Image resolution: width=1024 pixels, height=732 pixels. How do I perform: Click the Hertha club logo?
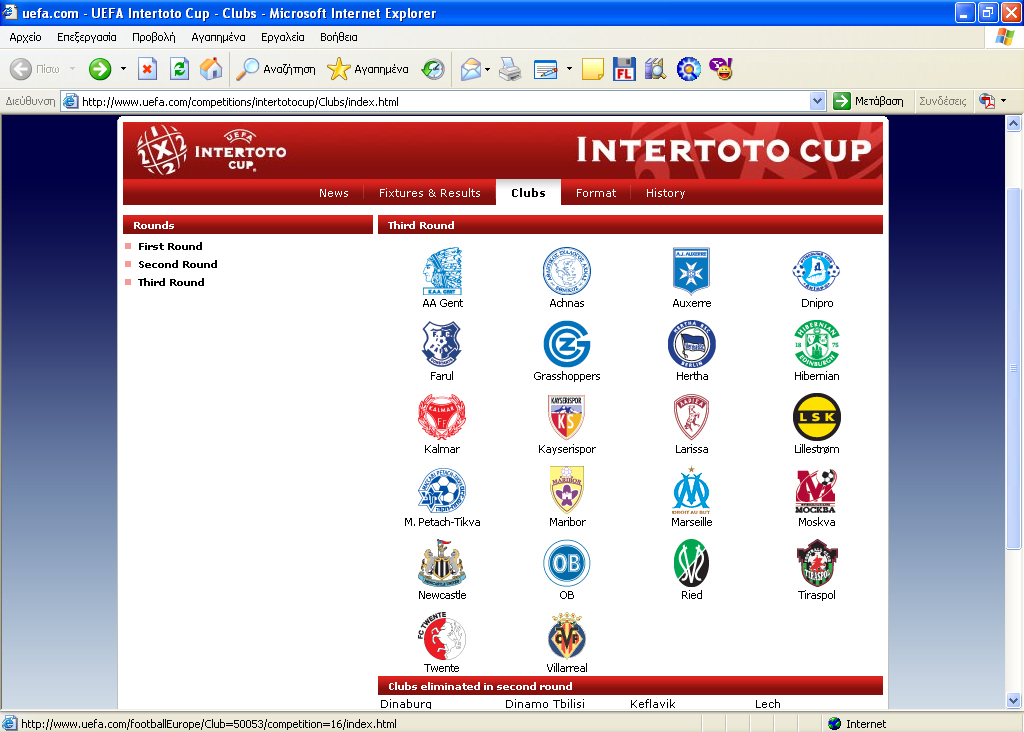point(692,344)
